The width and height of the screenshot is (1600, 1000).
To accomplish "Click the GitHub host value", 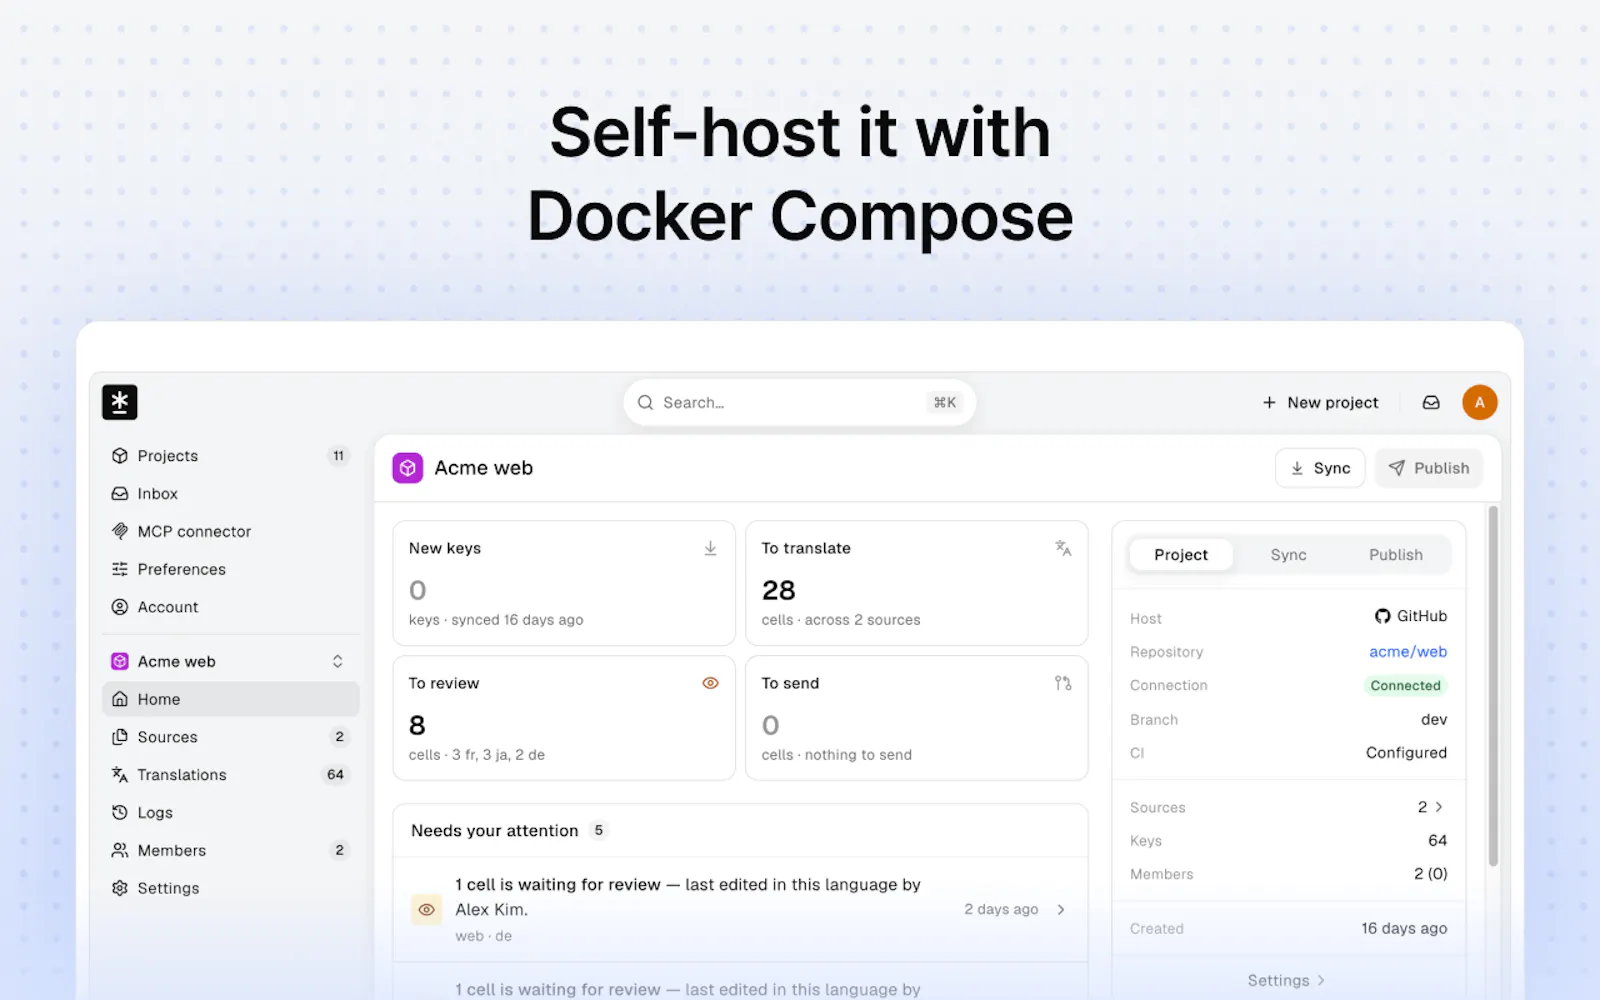I will 1411,616.
